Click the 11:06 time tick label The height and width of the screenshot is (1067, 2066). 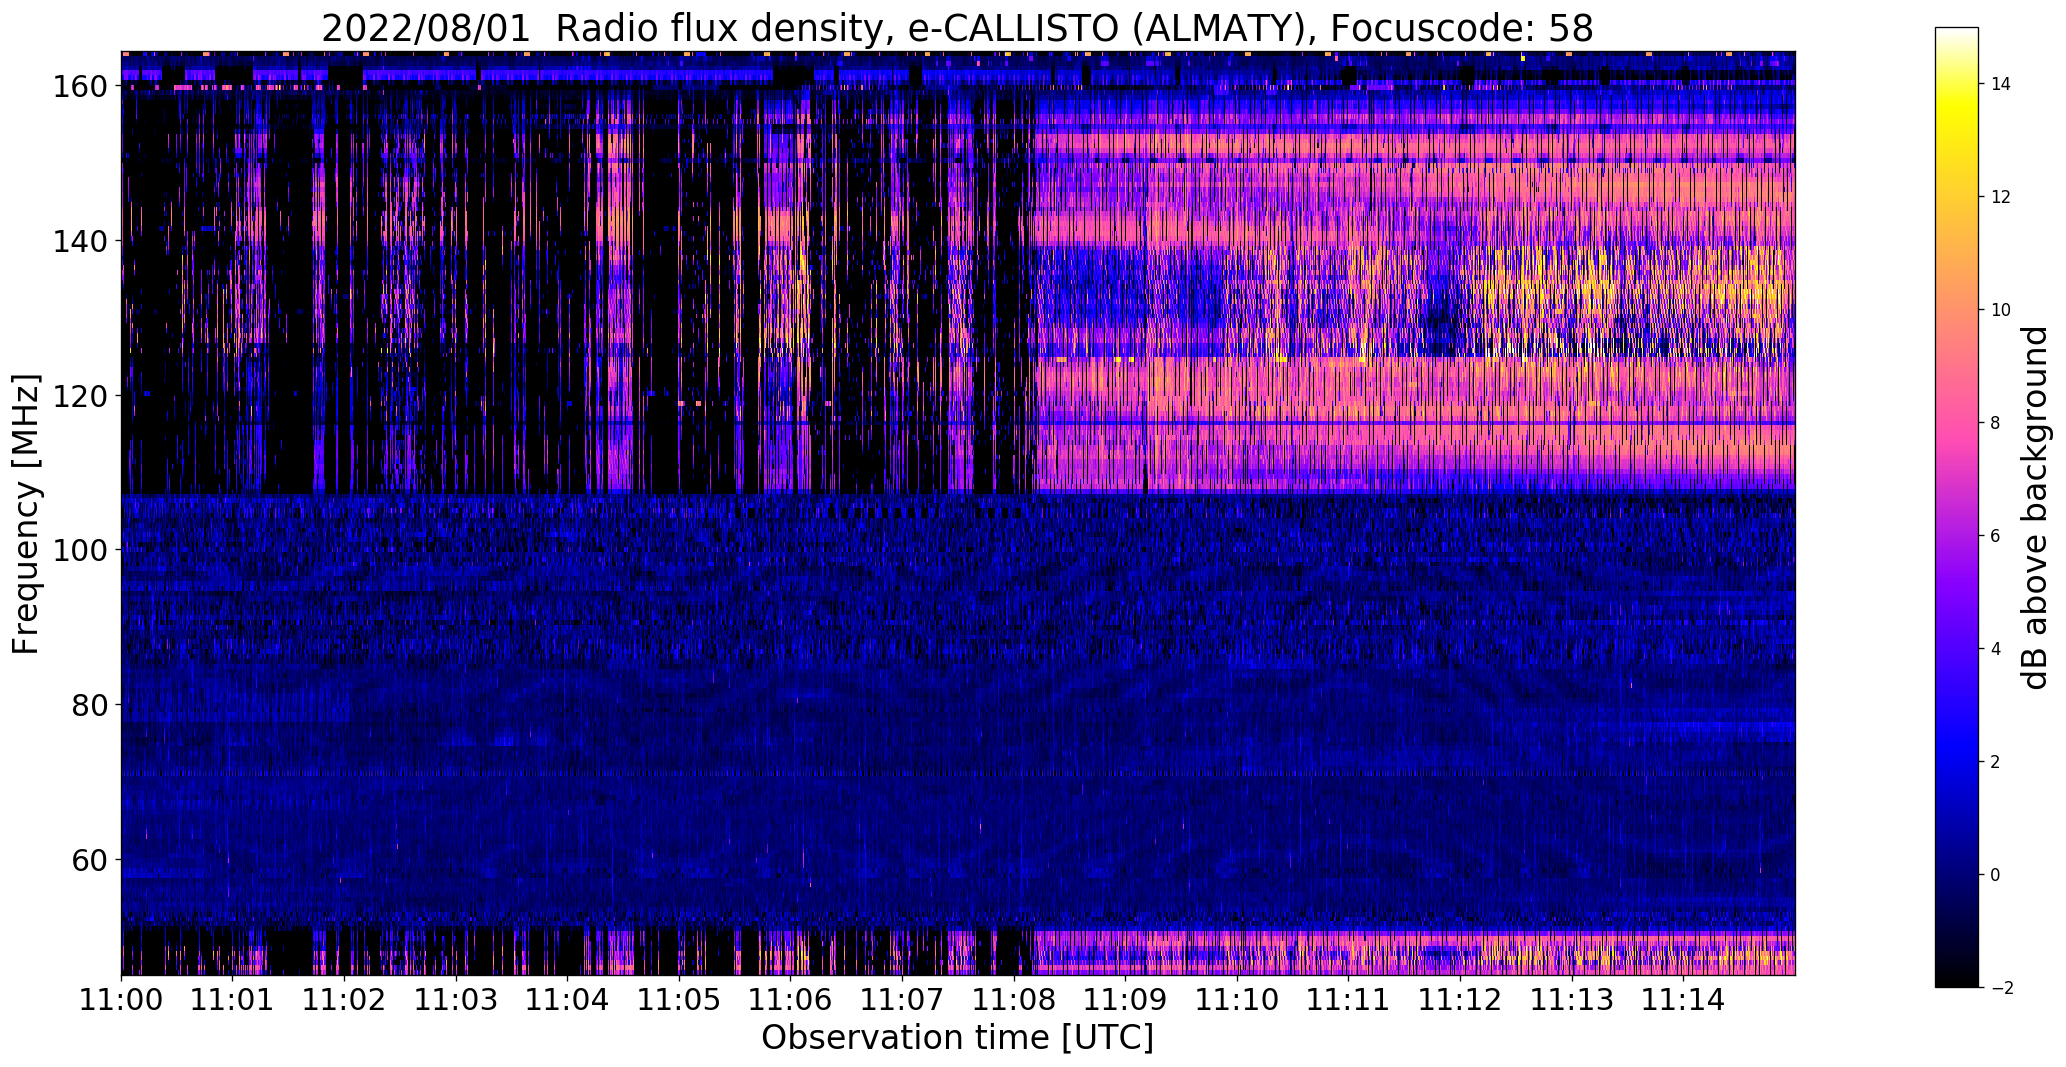[x=791, y=998]
